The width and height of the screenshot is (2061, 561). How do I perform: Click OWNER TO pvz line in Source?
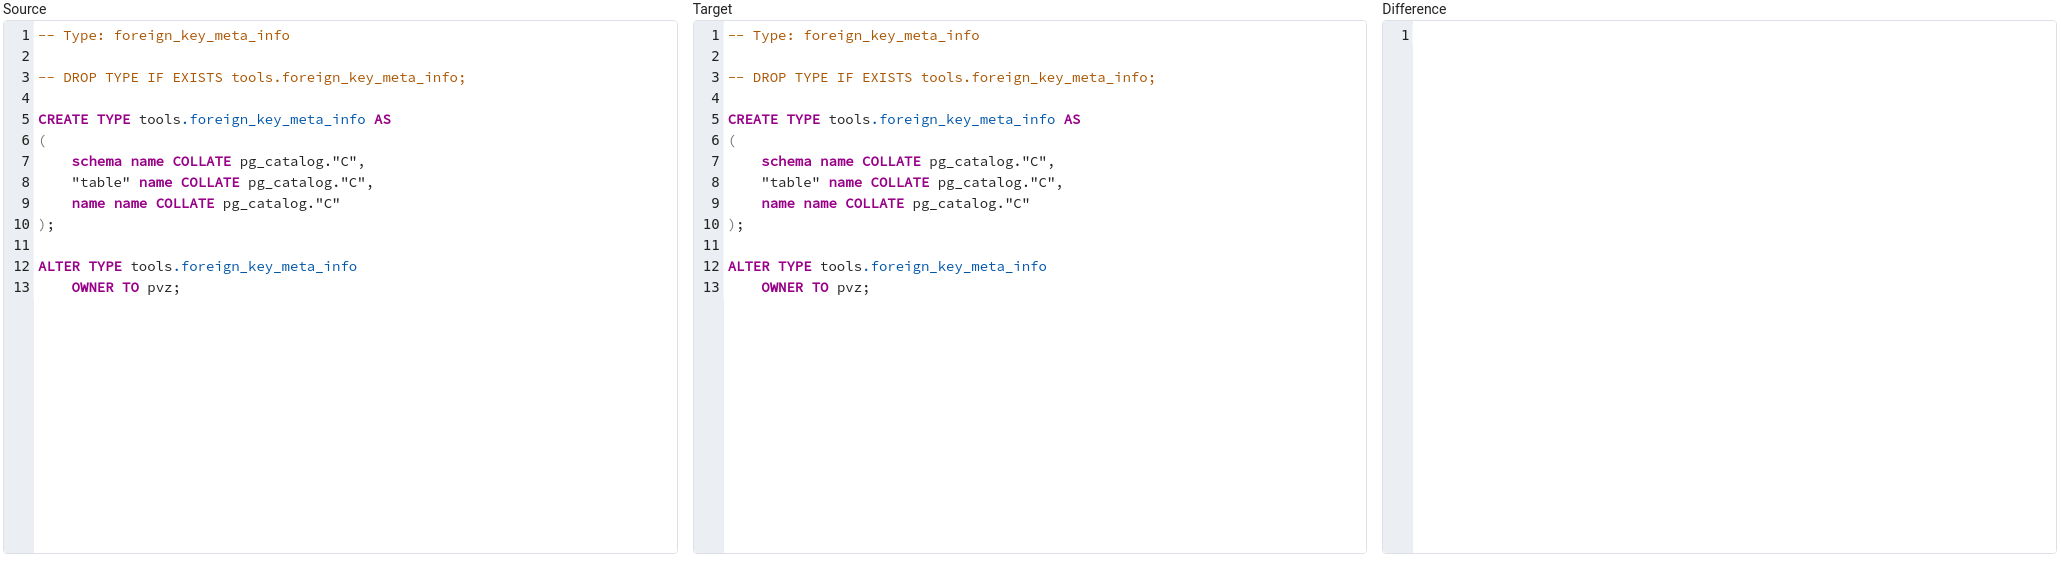[126, 287]
